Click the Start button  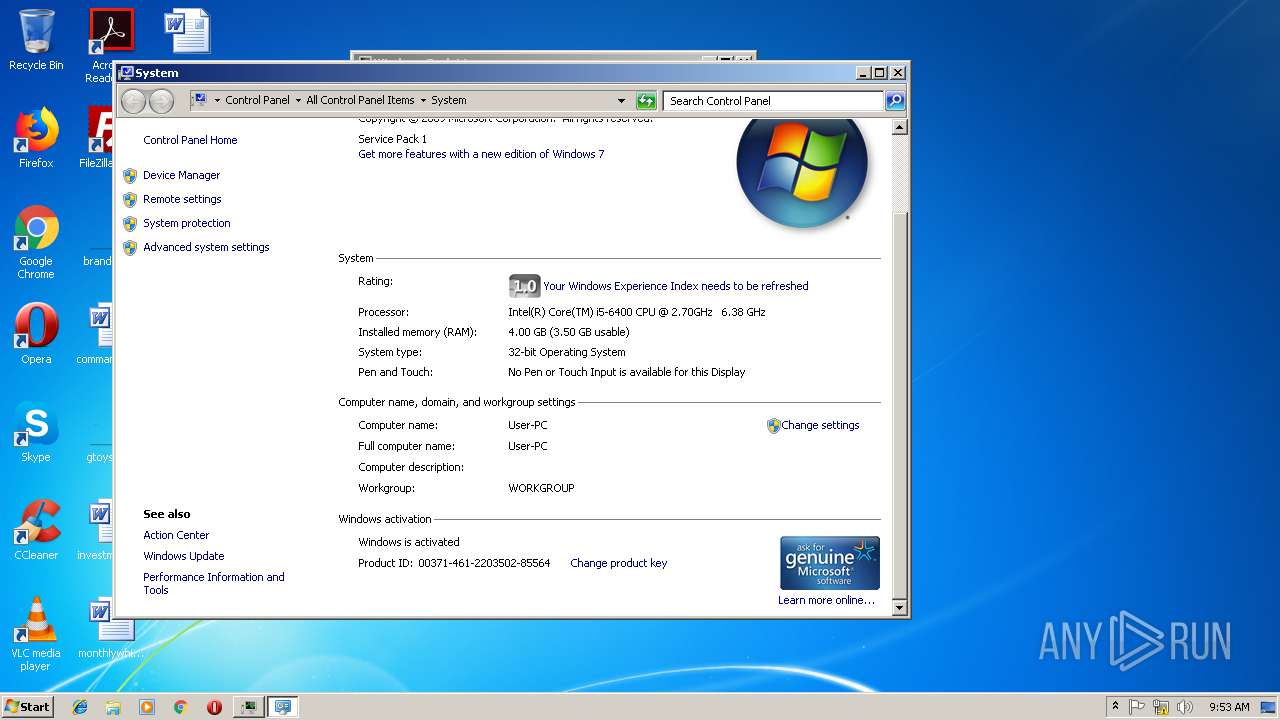28,706
